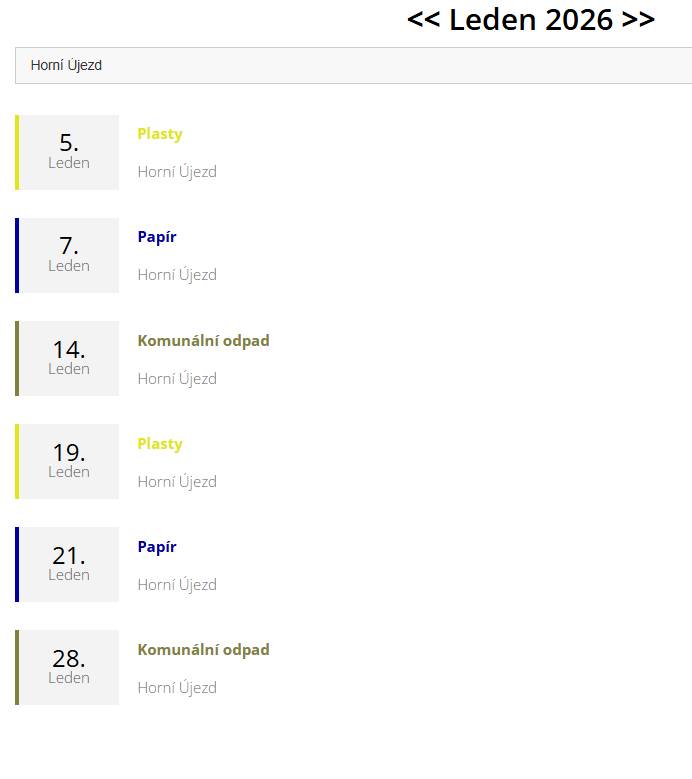The image size is (692, 779).
Task: Click the 19. Leden date box
Action: point(69,461)
